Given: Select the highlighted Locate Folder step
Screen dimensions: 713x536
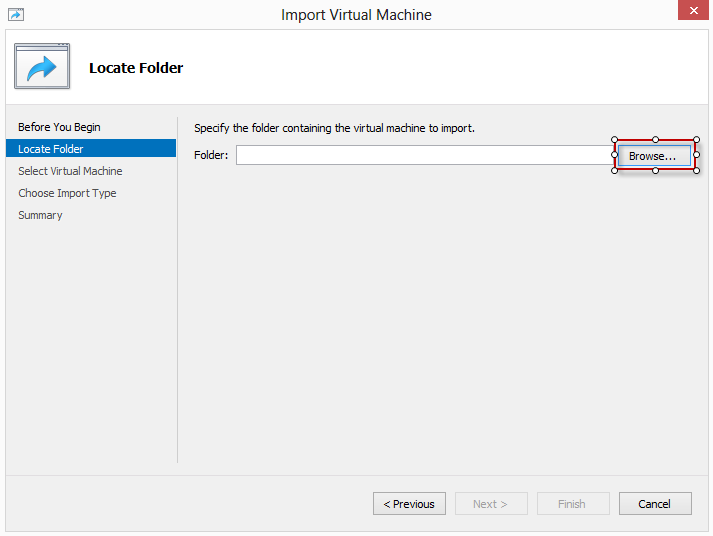Looking at the screenshot, I should (x=91, y=149).
